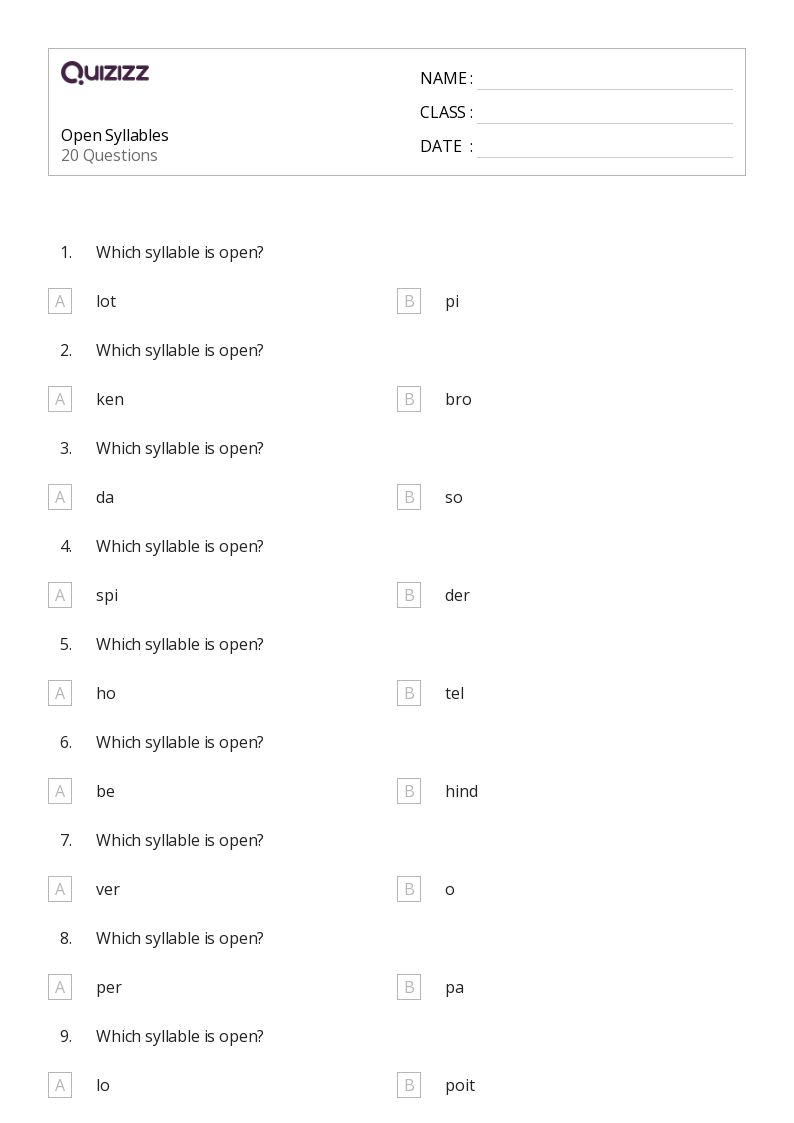
Task: Mark box B beside 'so'
Action: pos(409,497)
